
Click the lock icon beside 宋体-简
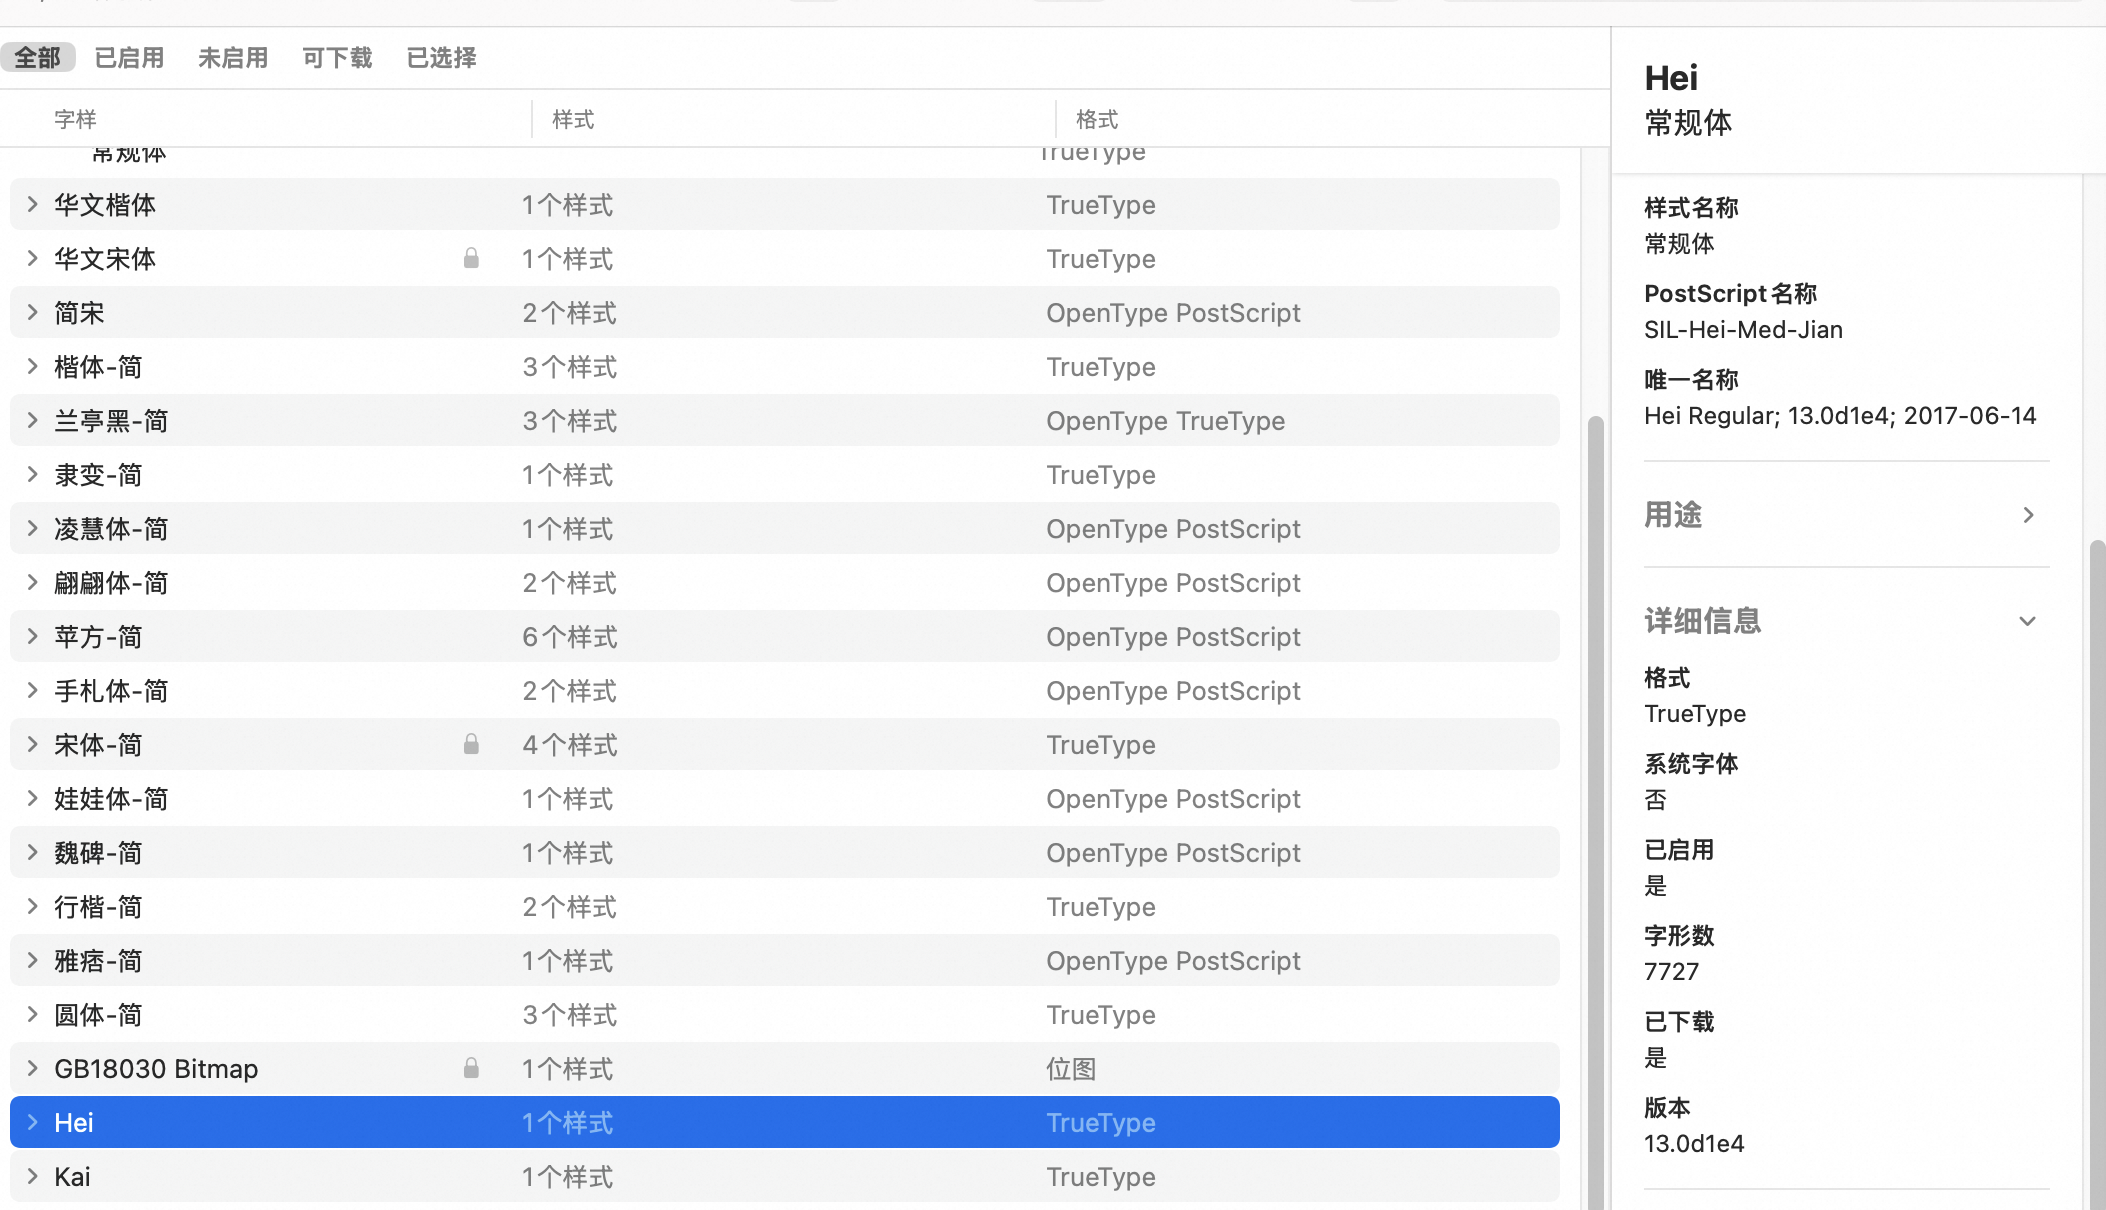click(471, 744)
